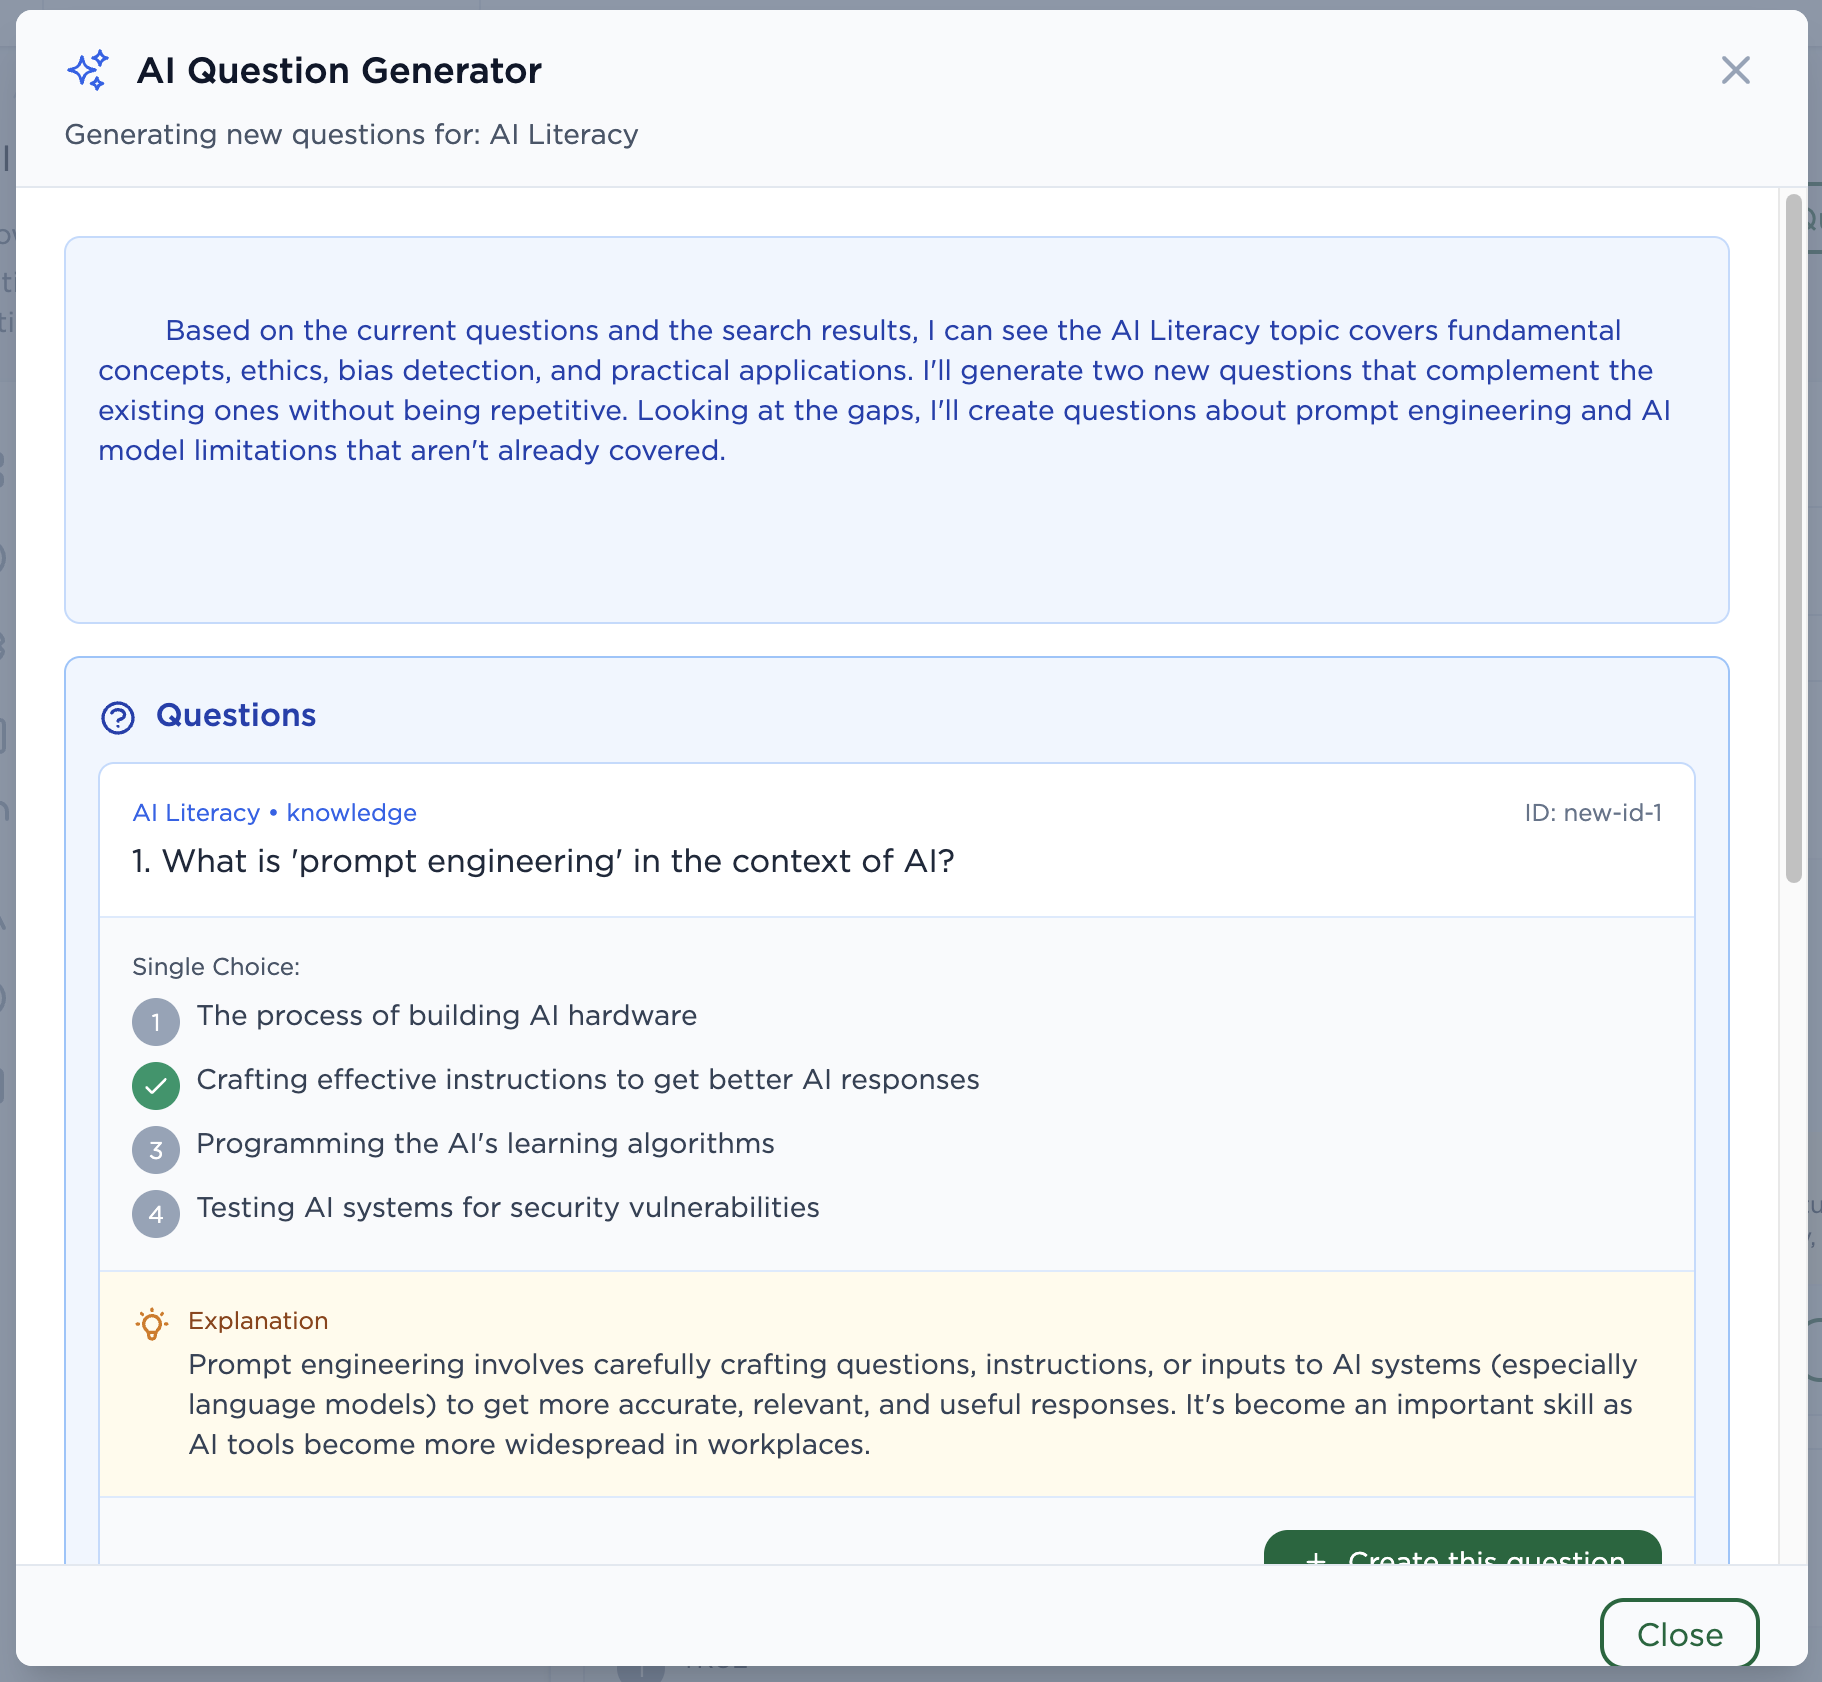
Task: Click the 'knowledge' category tag
Action: coord(351,813)
